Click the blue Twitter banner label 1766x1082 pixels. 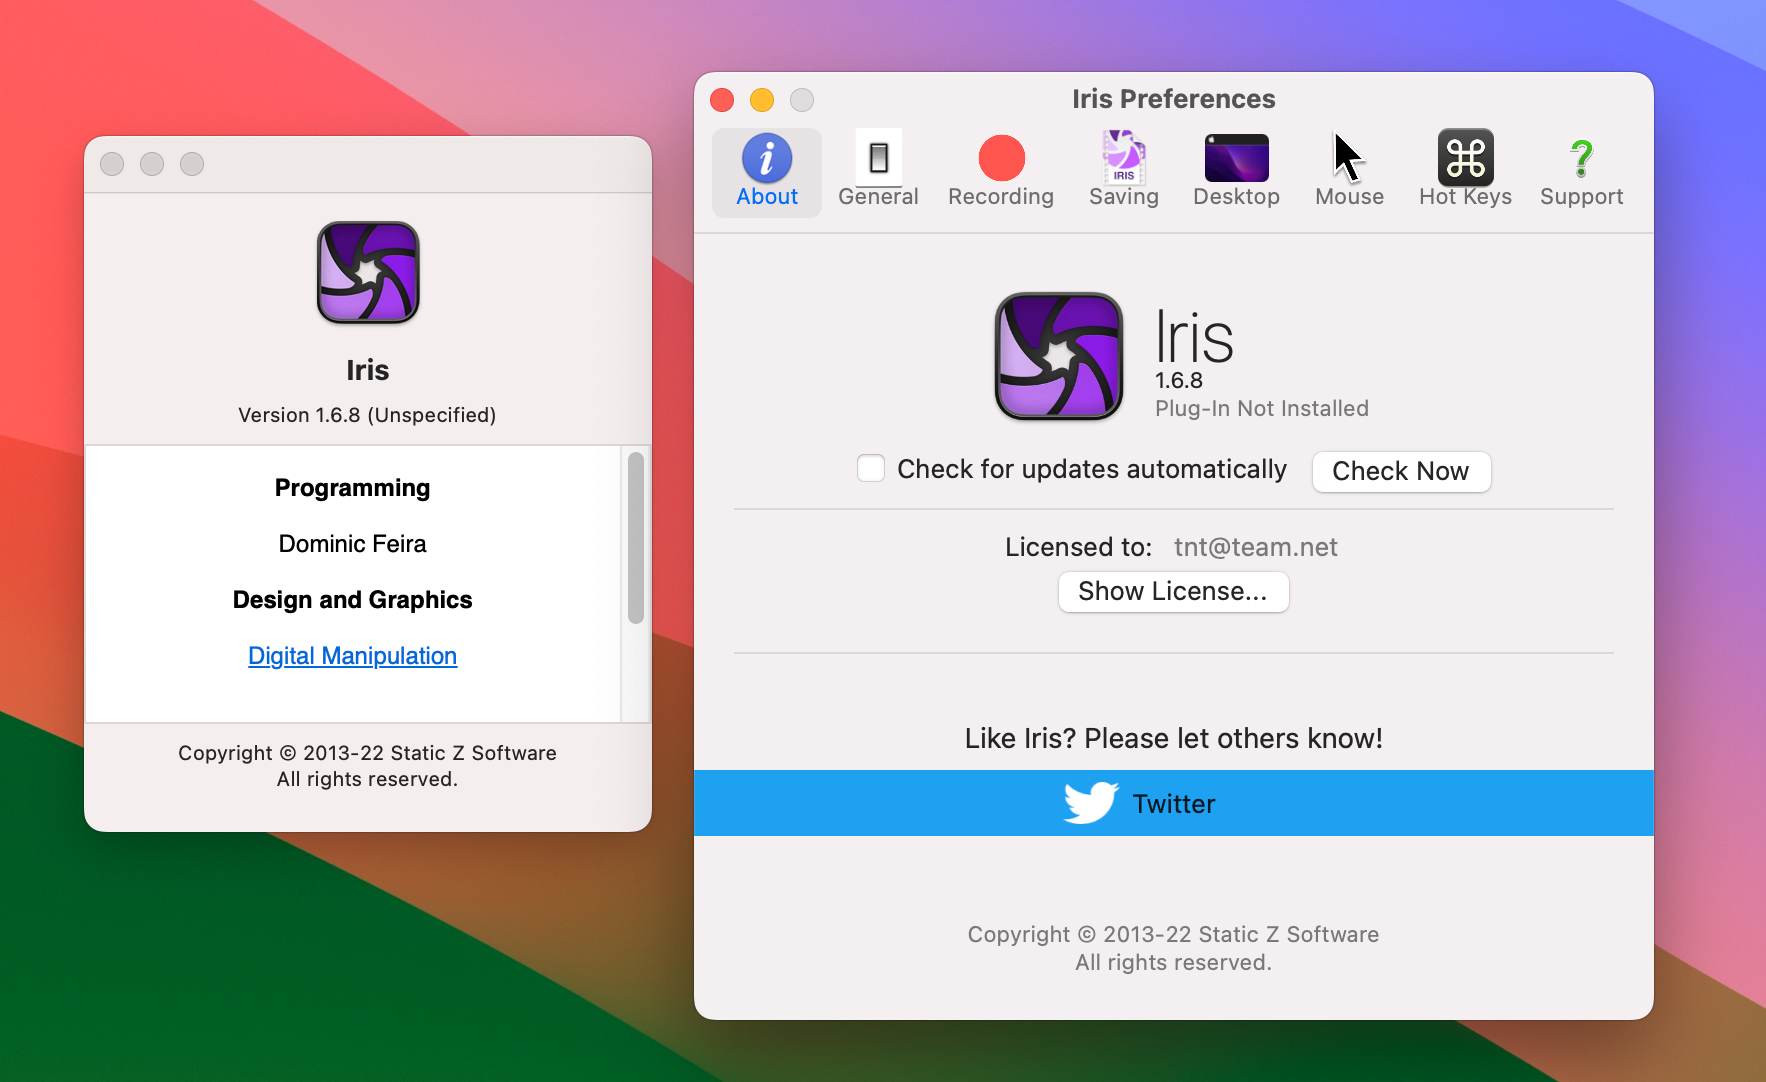click(x=1174, y=804)
